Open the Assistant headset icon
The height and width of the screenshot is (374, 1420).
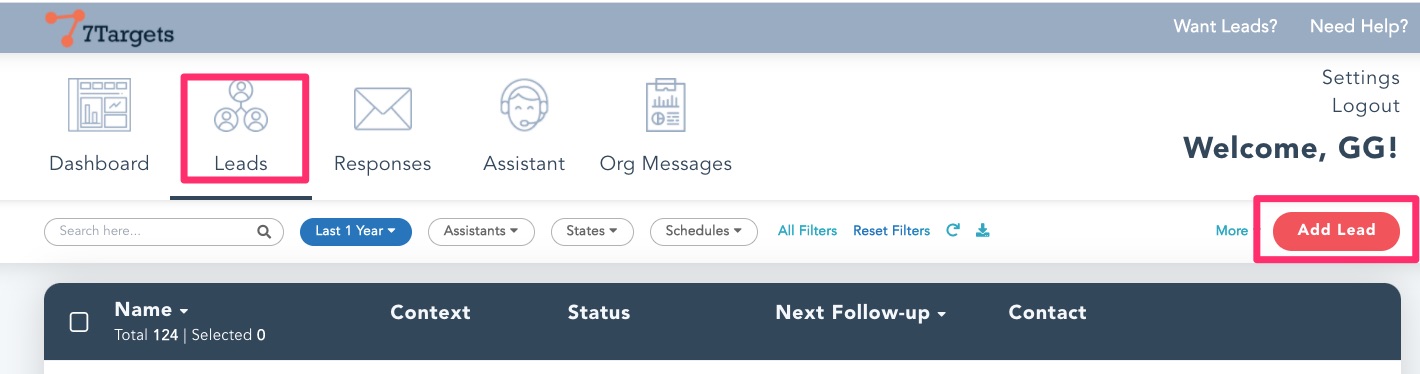pyautogui.click(x=524, y=105)
